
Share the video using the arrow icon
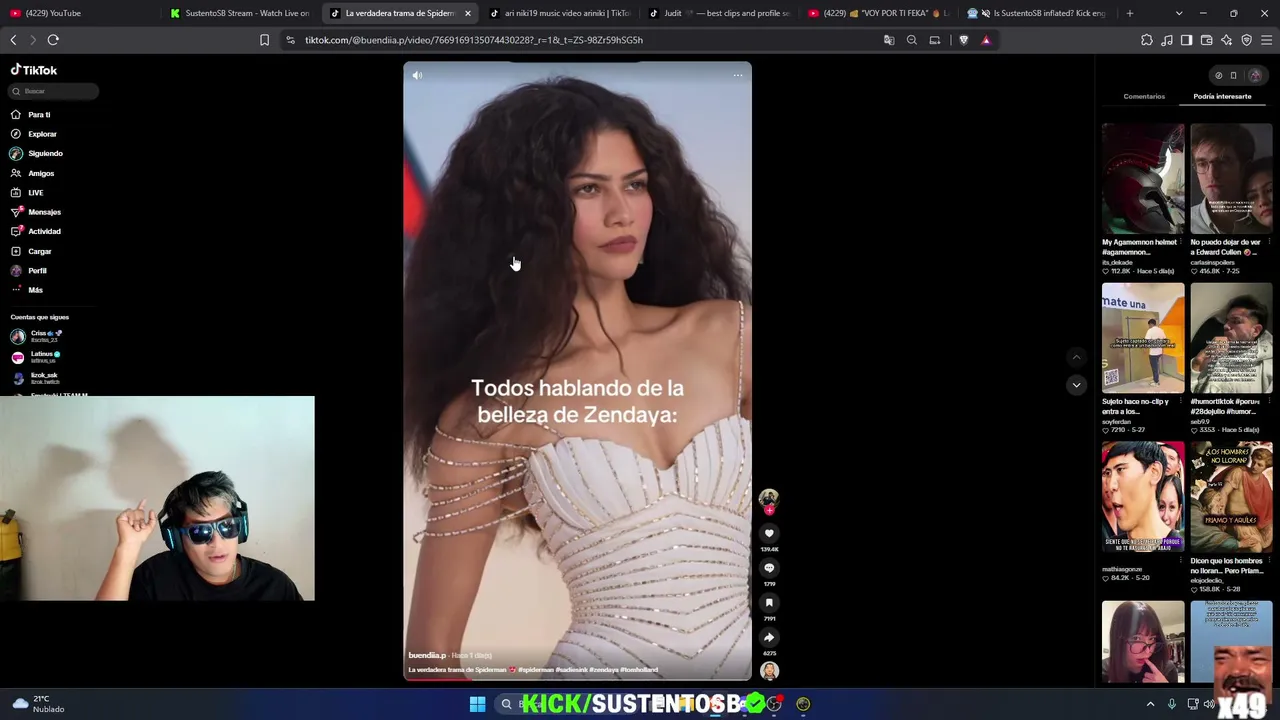coord(769,637)
